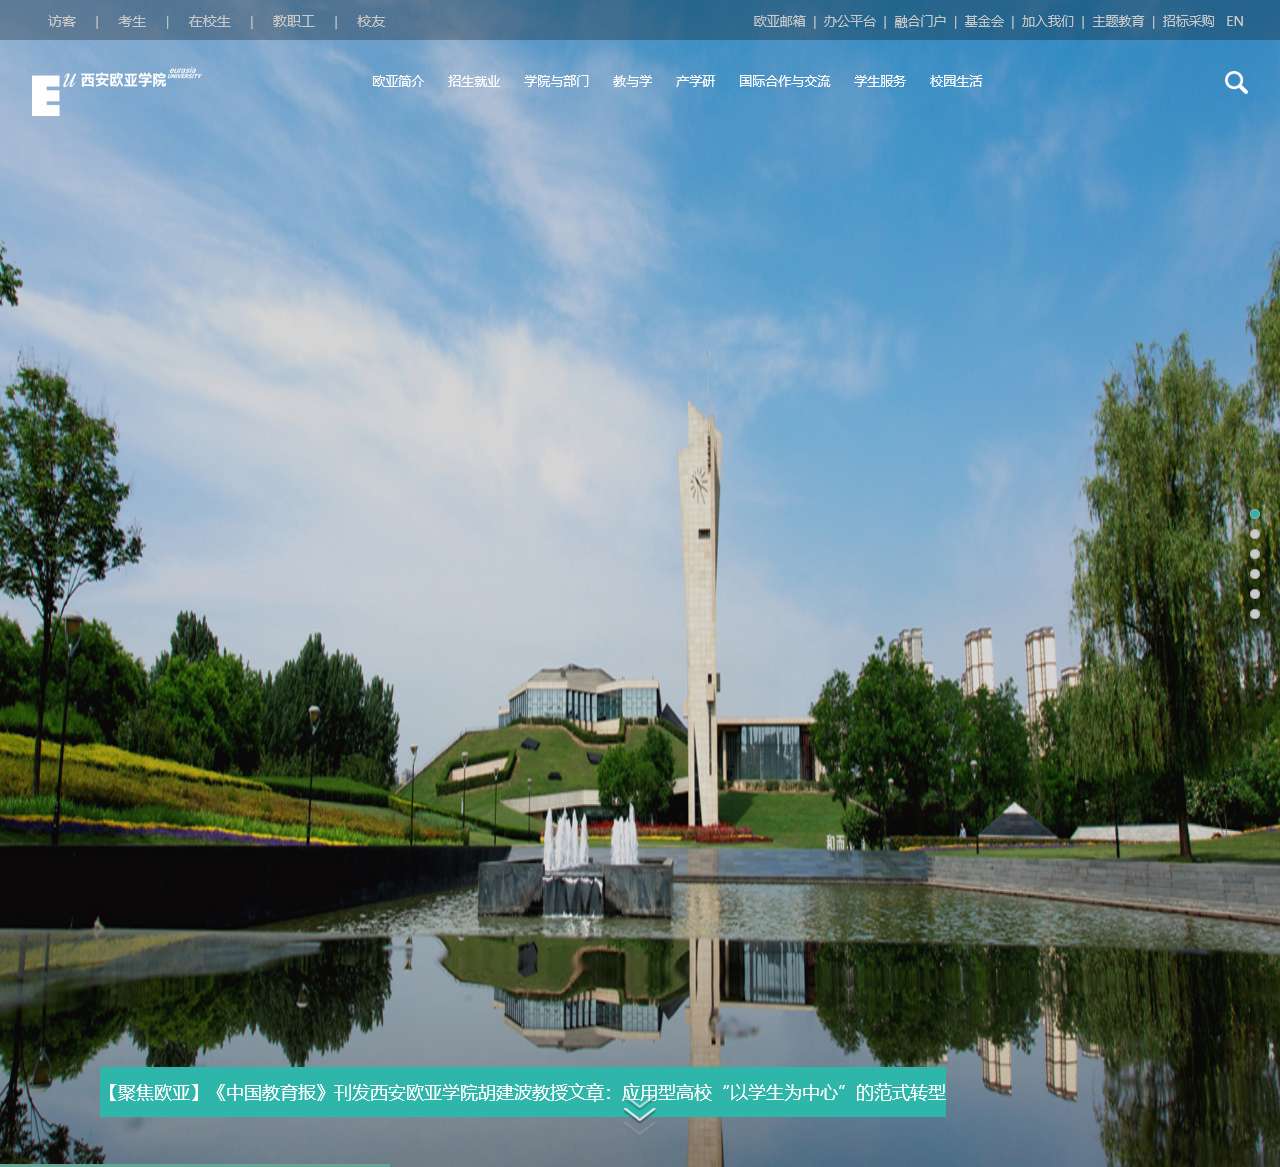This screenshot has height=1167, width=1280.
Task: Select the fifth carousel slide dot
Action: coord(1255,594)
